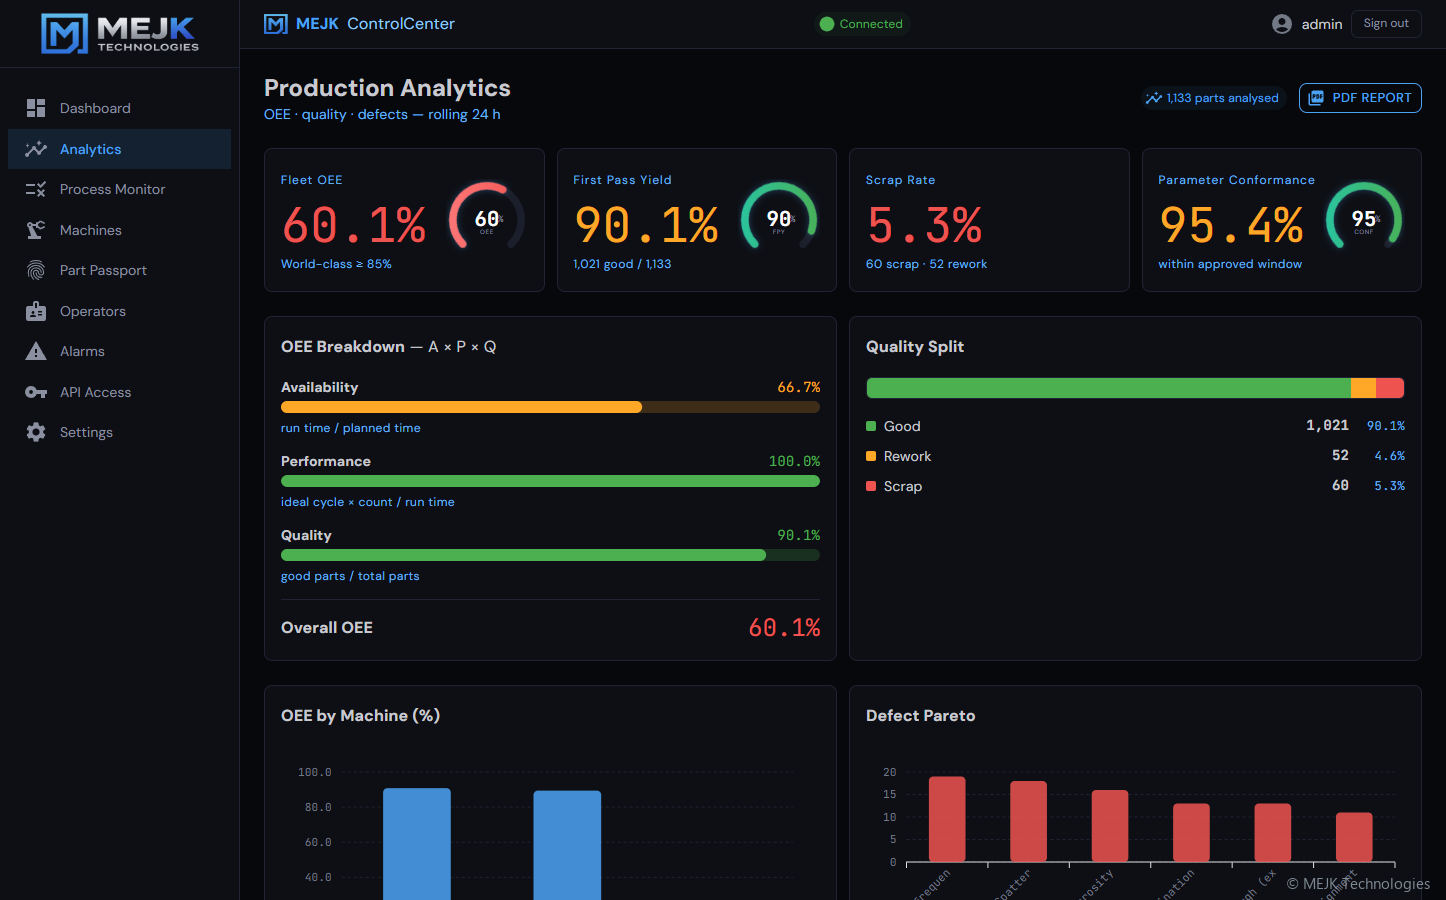
Task: Click the 5.3% Scrap Rate value
Action: (x=925, y=225)
